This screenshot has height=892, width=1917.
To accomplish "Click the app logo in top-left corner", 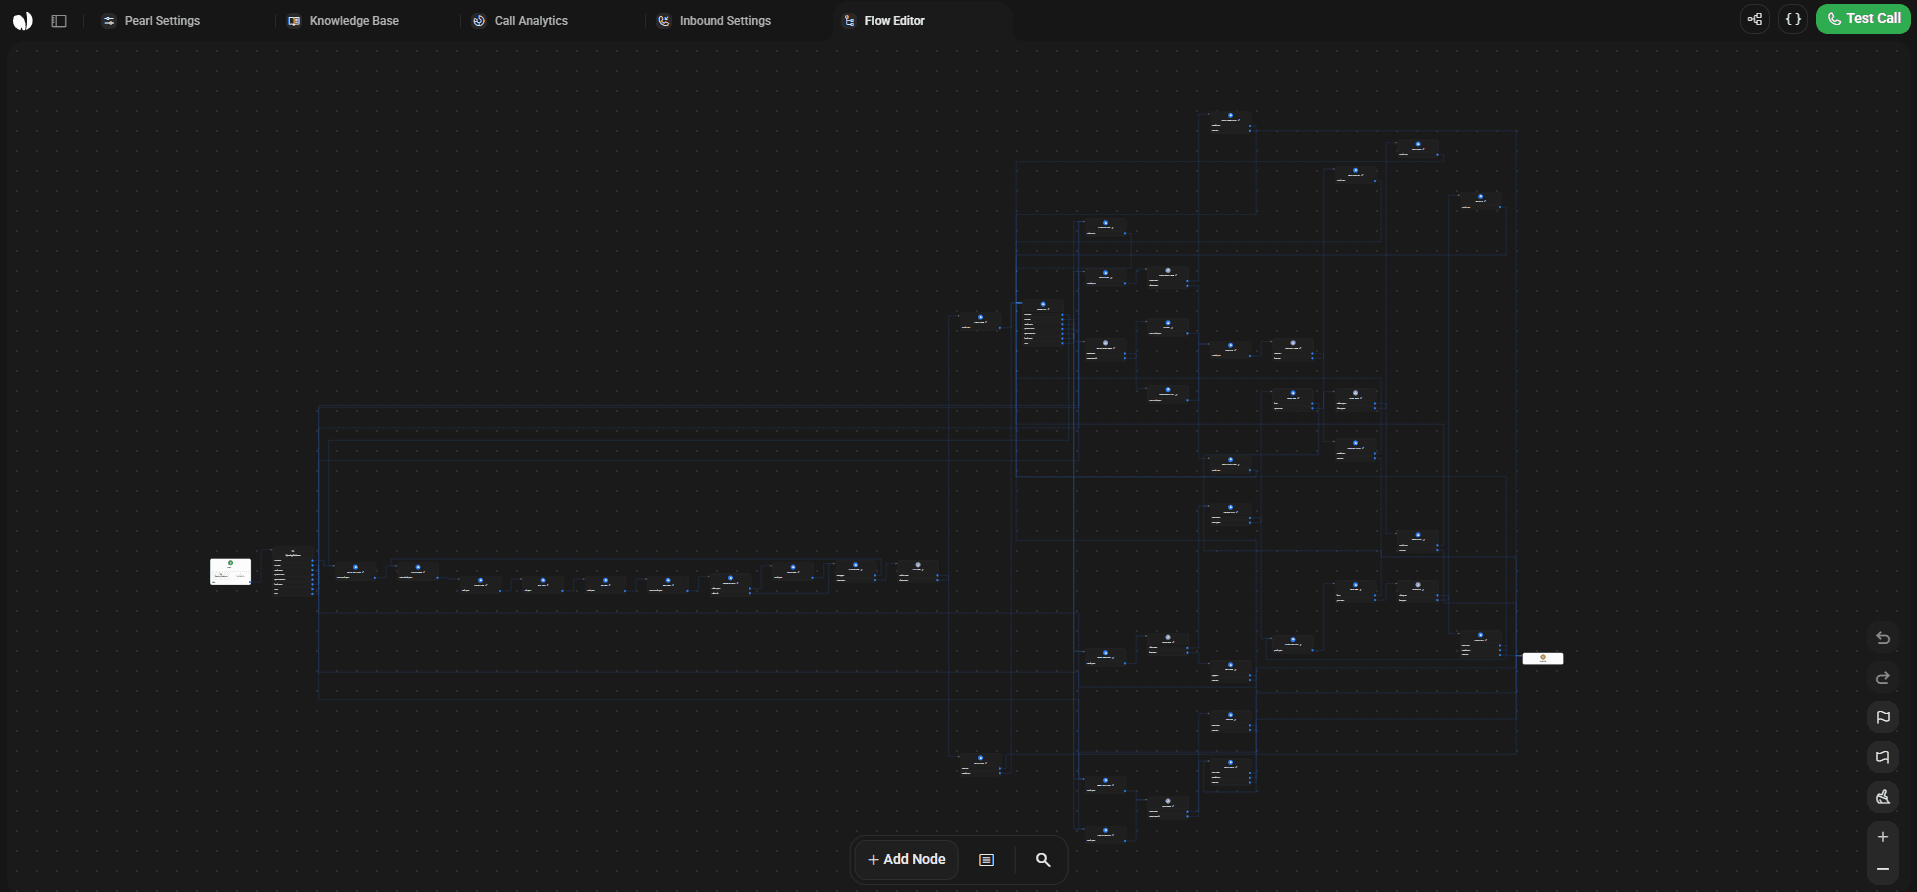I will pyautogui.click(x=22, y=21).
